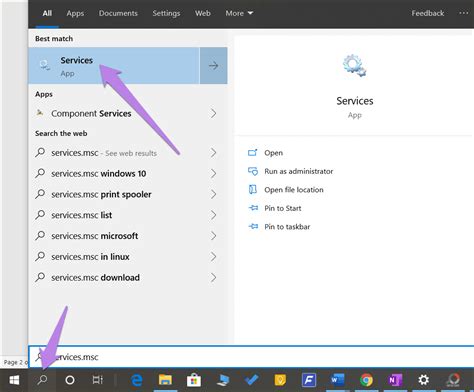
Task: Open Task View on the taskbar
Action: (x=97, y=380)
